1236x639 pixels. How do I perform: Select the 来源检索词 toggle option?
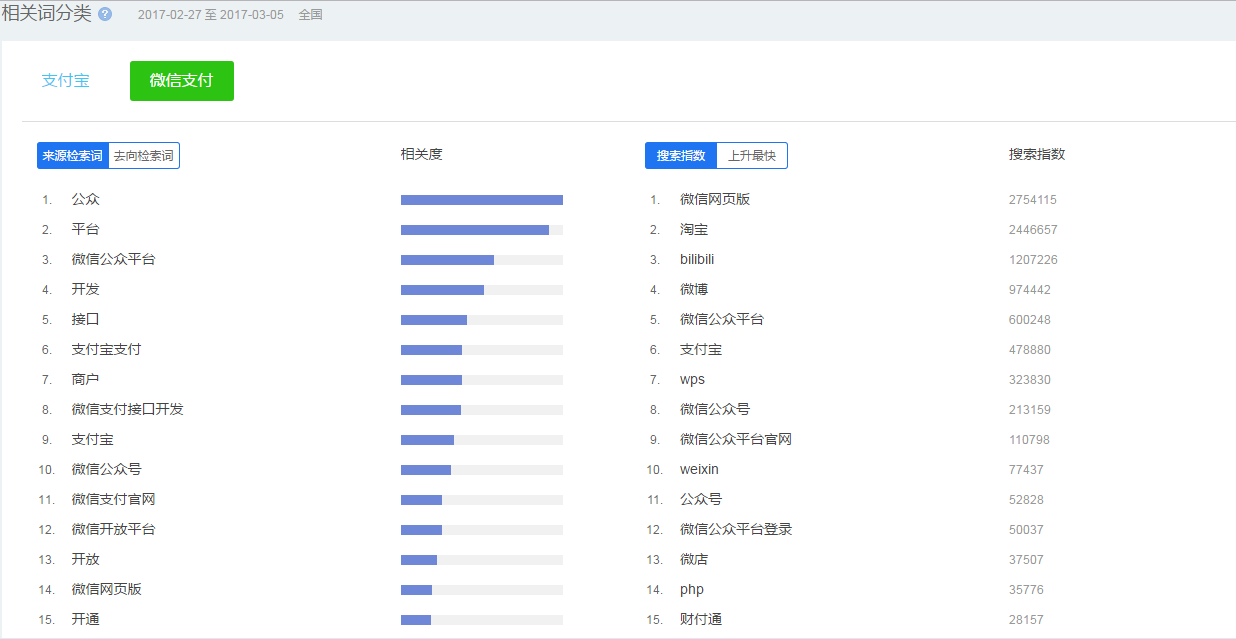pyautogui.click(x=73, y=156)
